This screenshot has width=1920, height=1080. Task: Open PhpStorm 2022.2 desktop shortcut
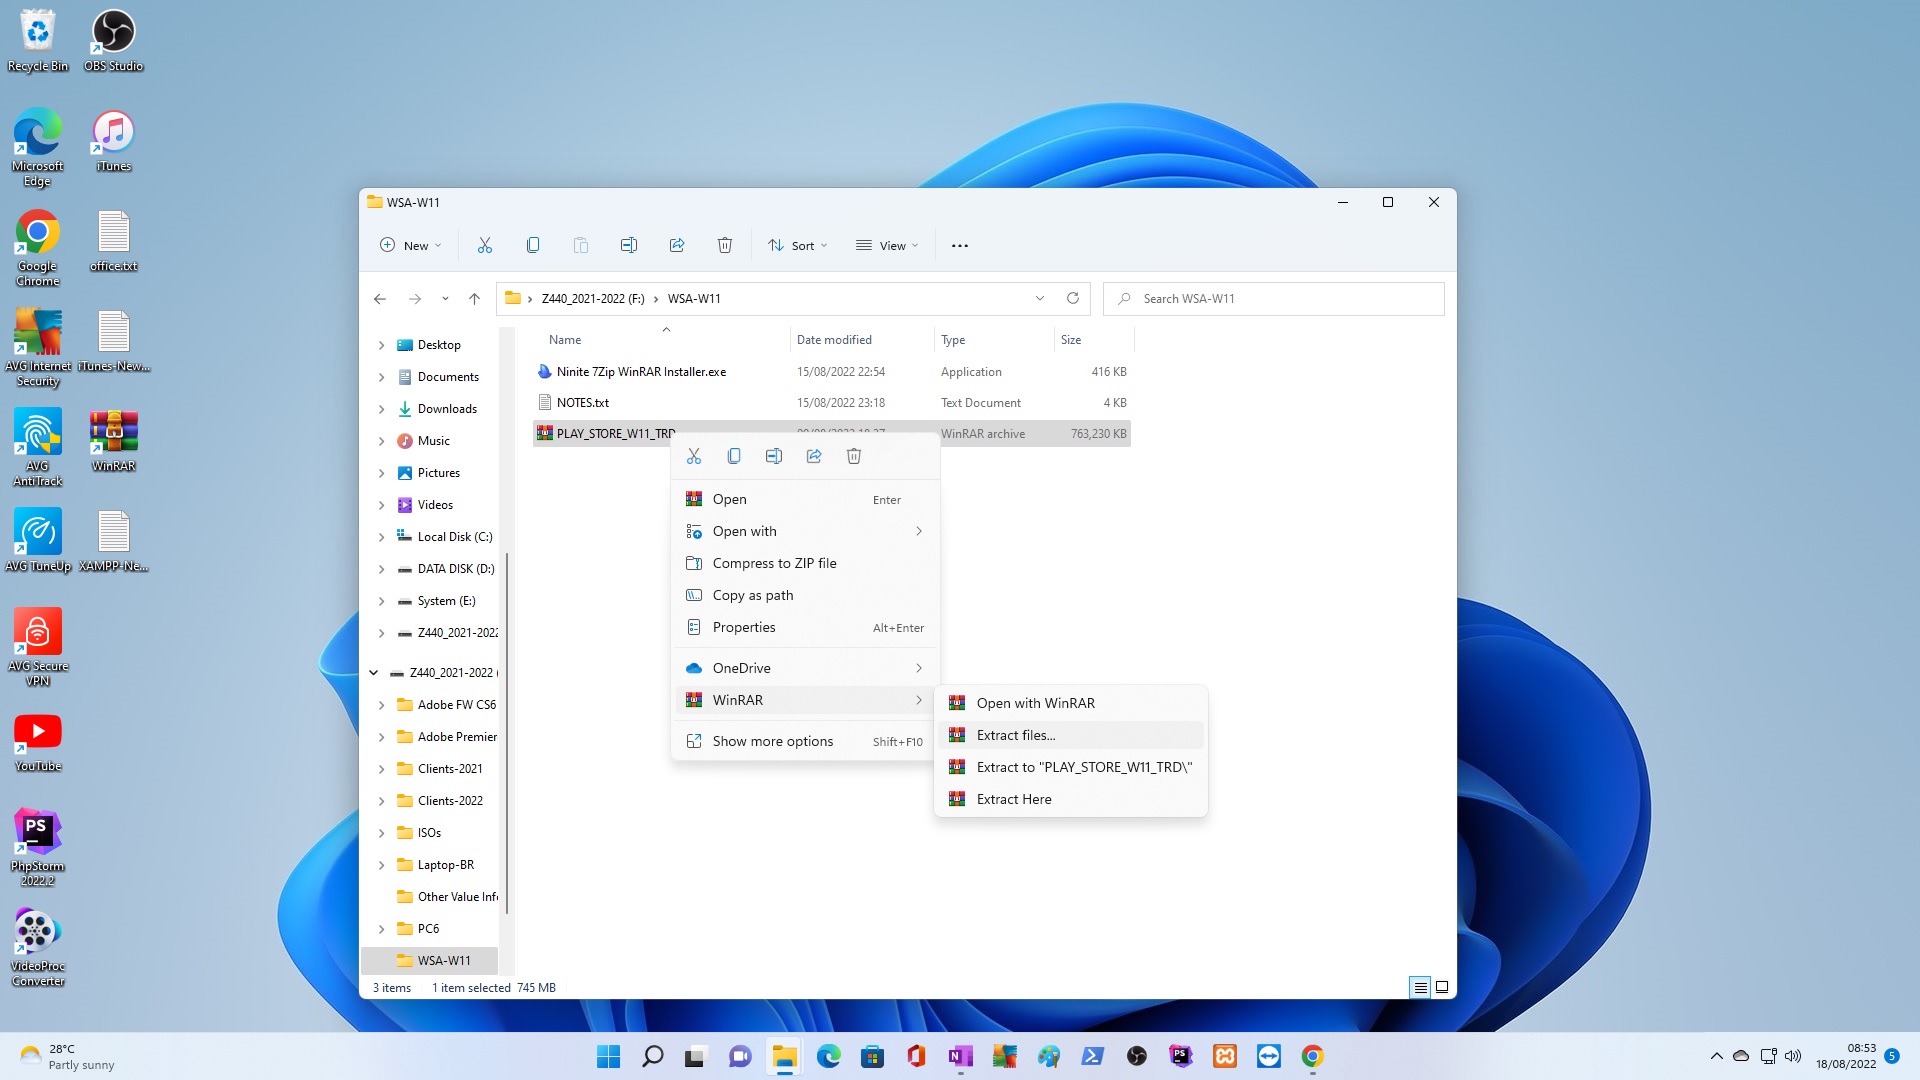coord(38,848)
